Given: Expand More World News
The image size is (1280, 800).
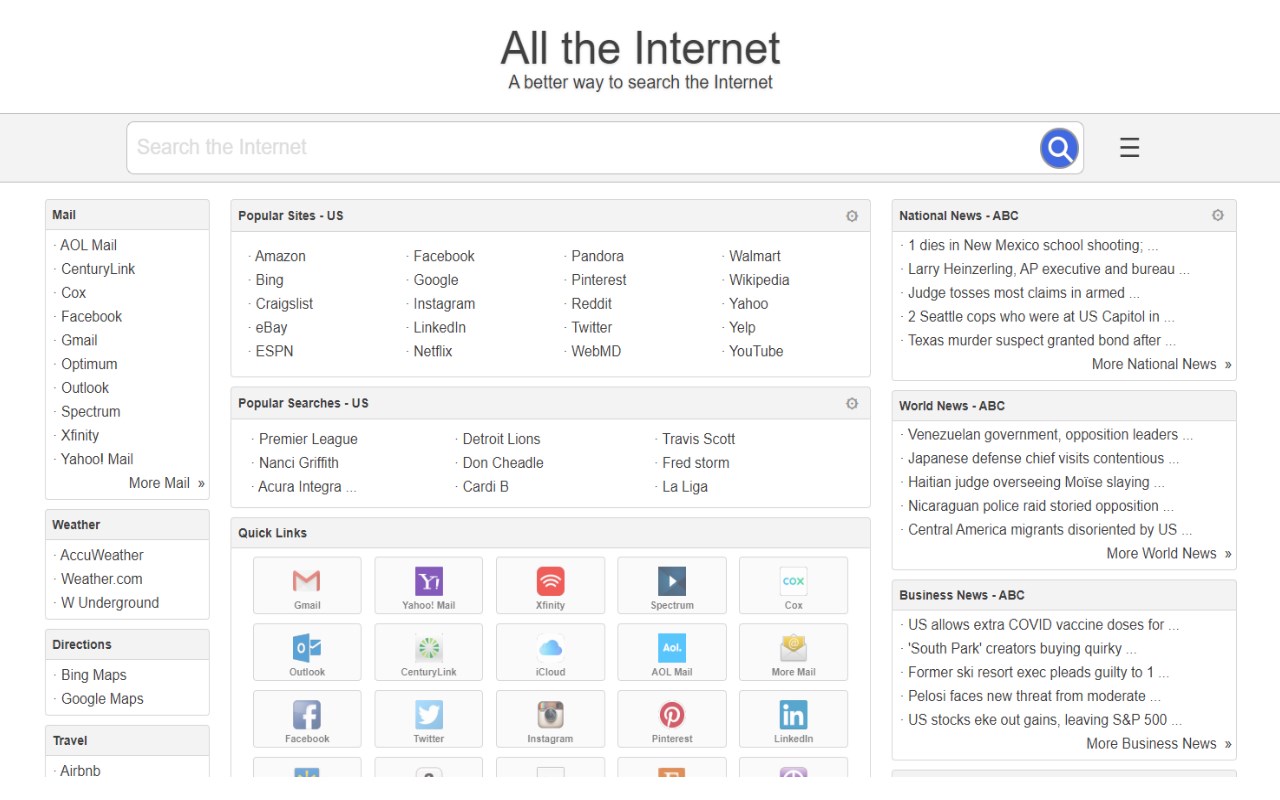Looking at the screenshot, I should (x=1168, y=553).
